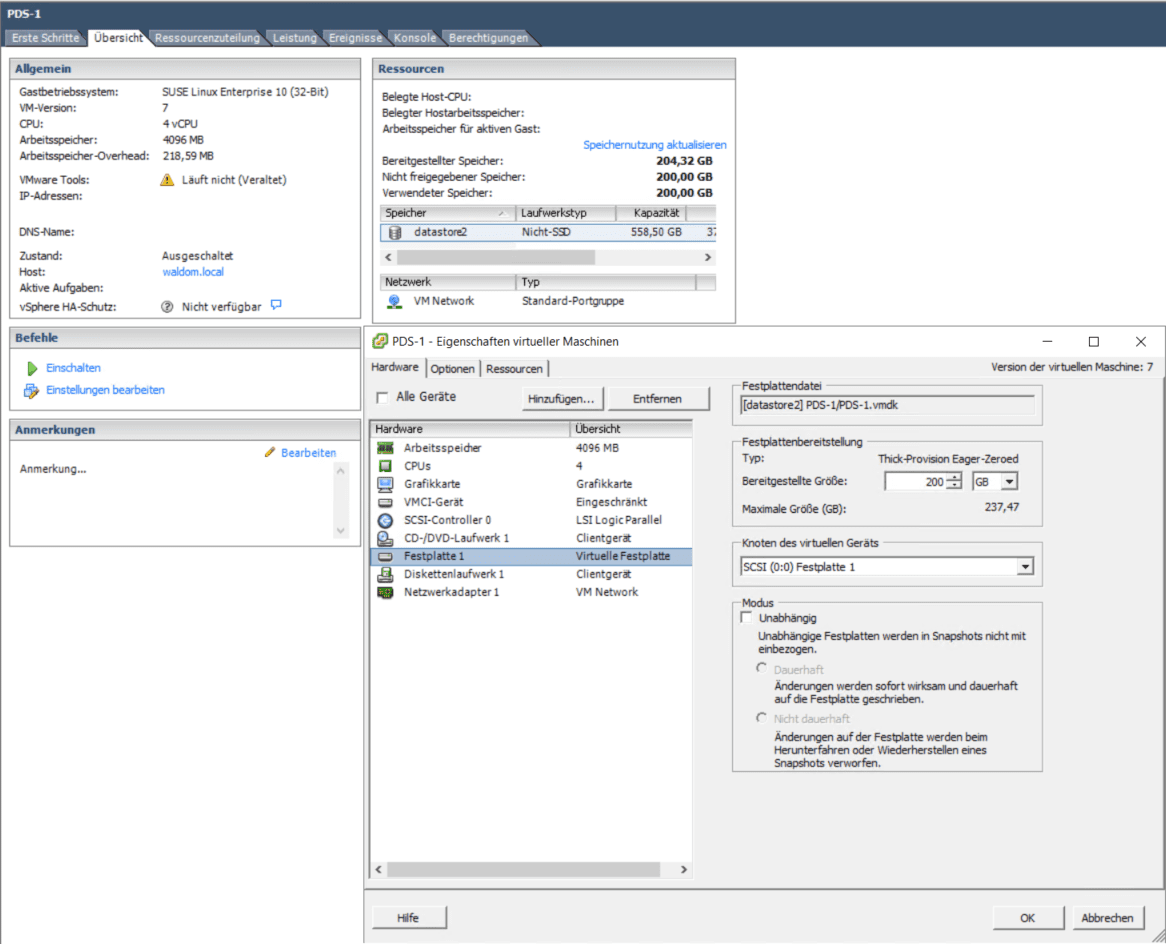Switch to the Ressourcen dialog tab
The image size is (1166, 944).
515,369
